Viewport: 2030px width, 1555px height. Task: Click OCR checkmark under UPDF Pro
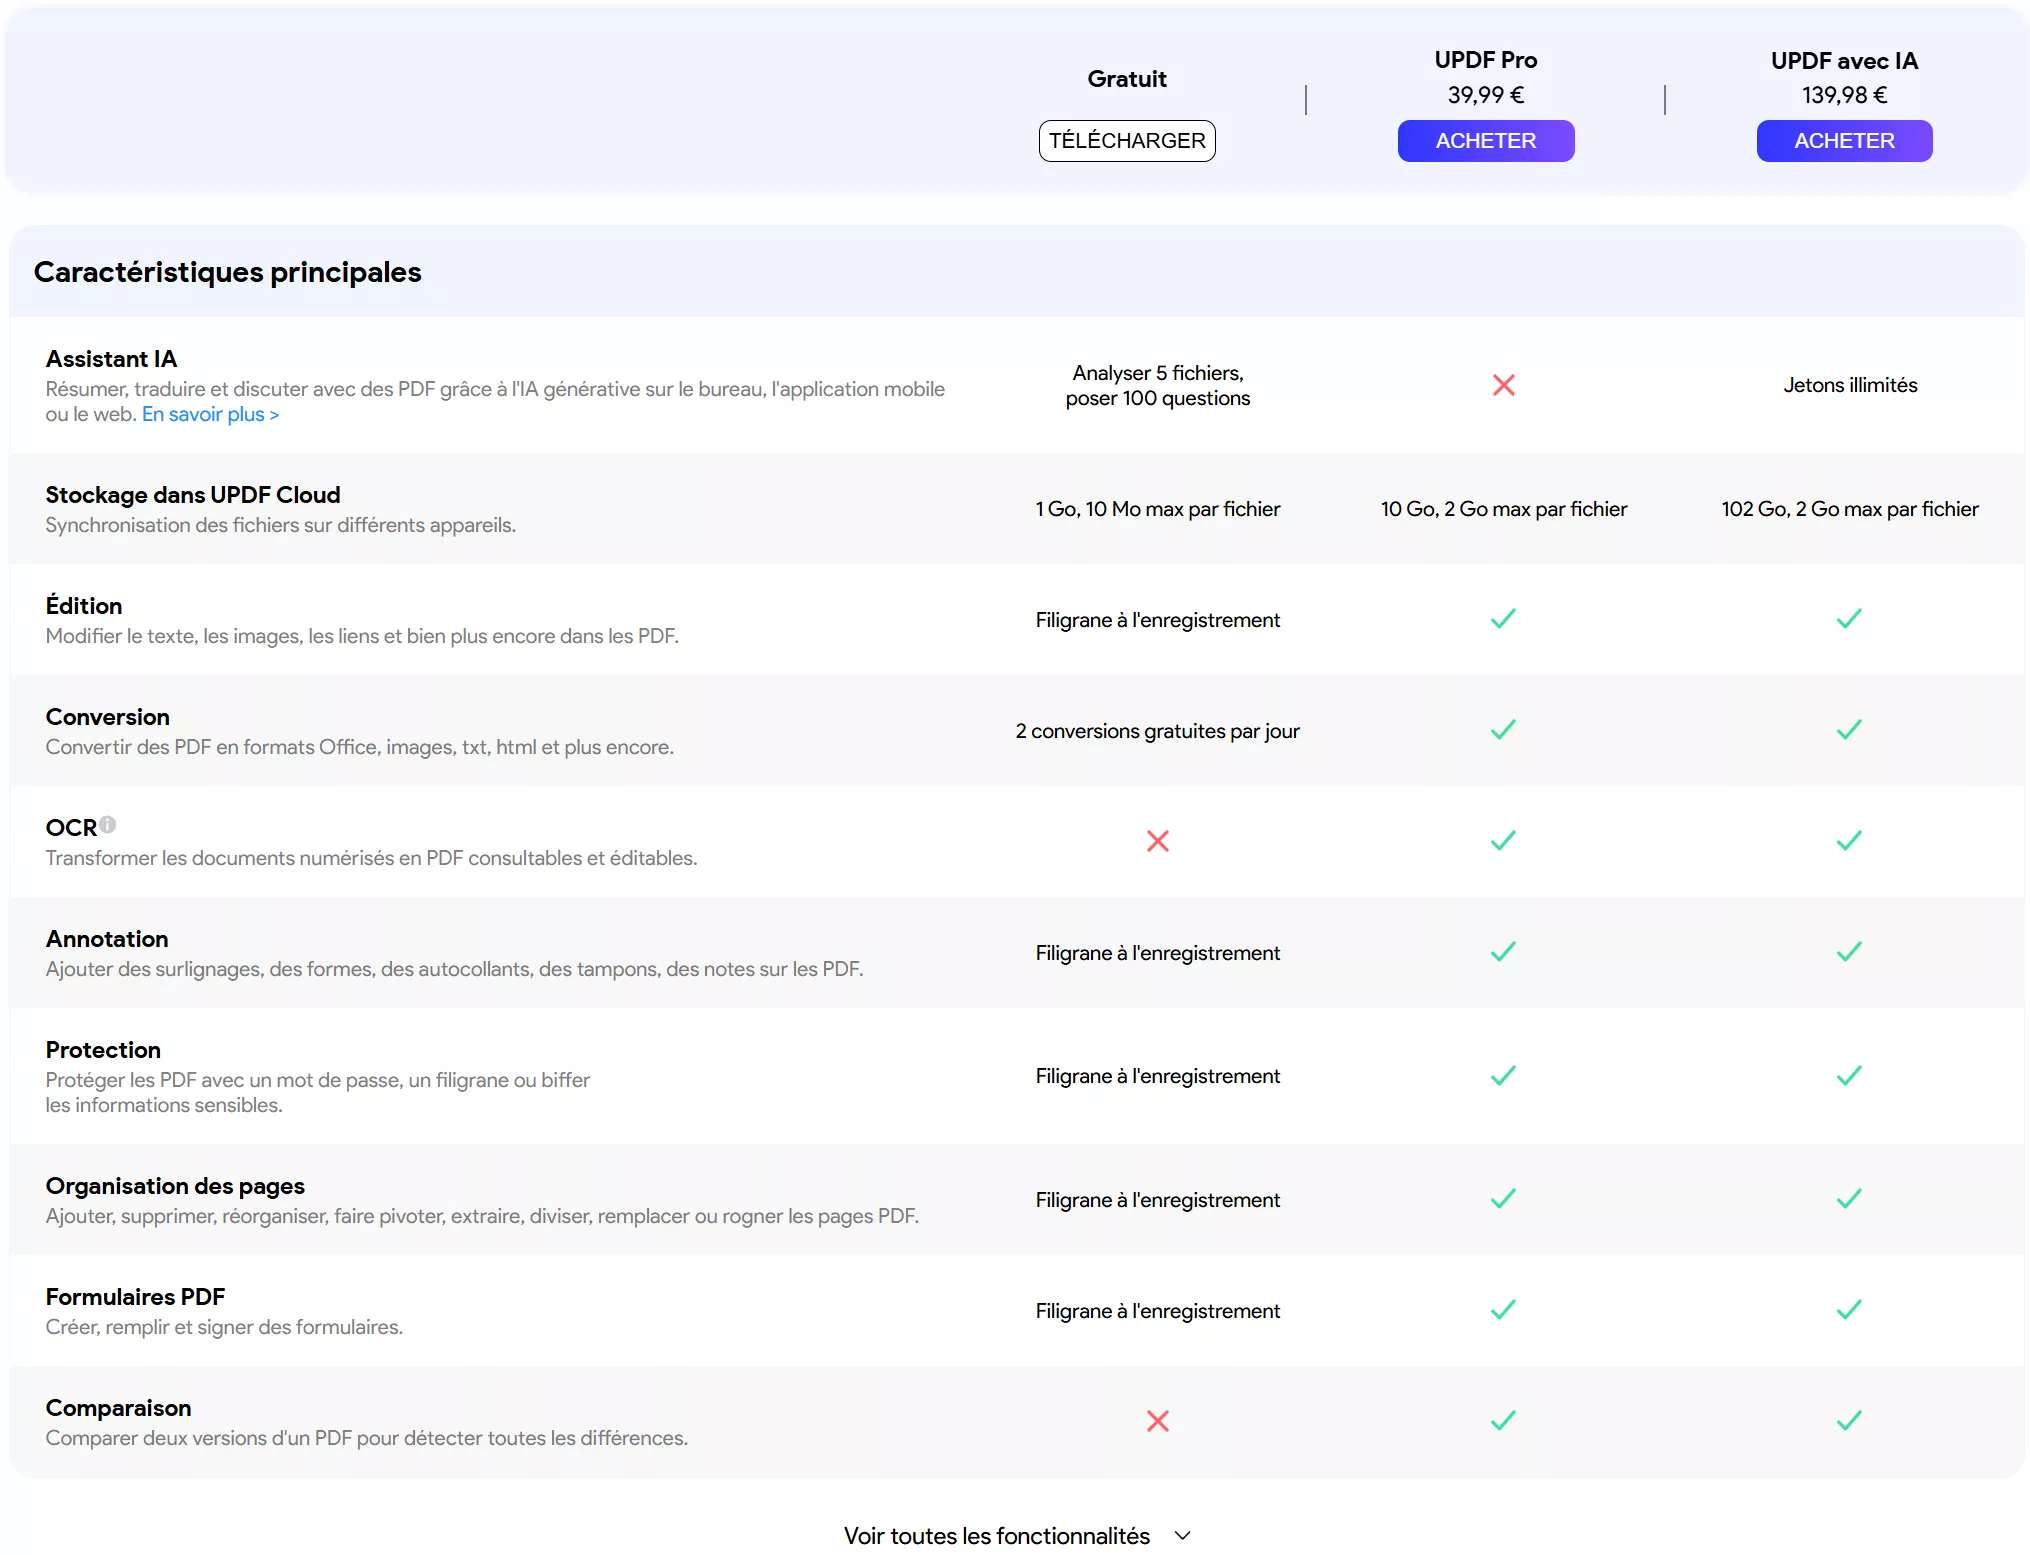pos(1503,841)
